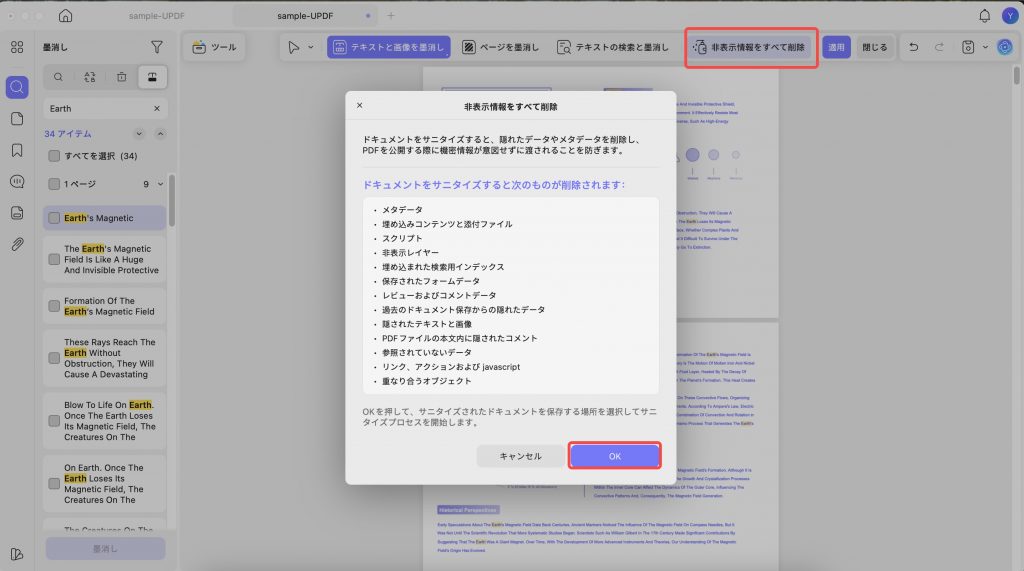
Task: Open the Tools menu button
Action: click(215, 47)
